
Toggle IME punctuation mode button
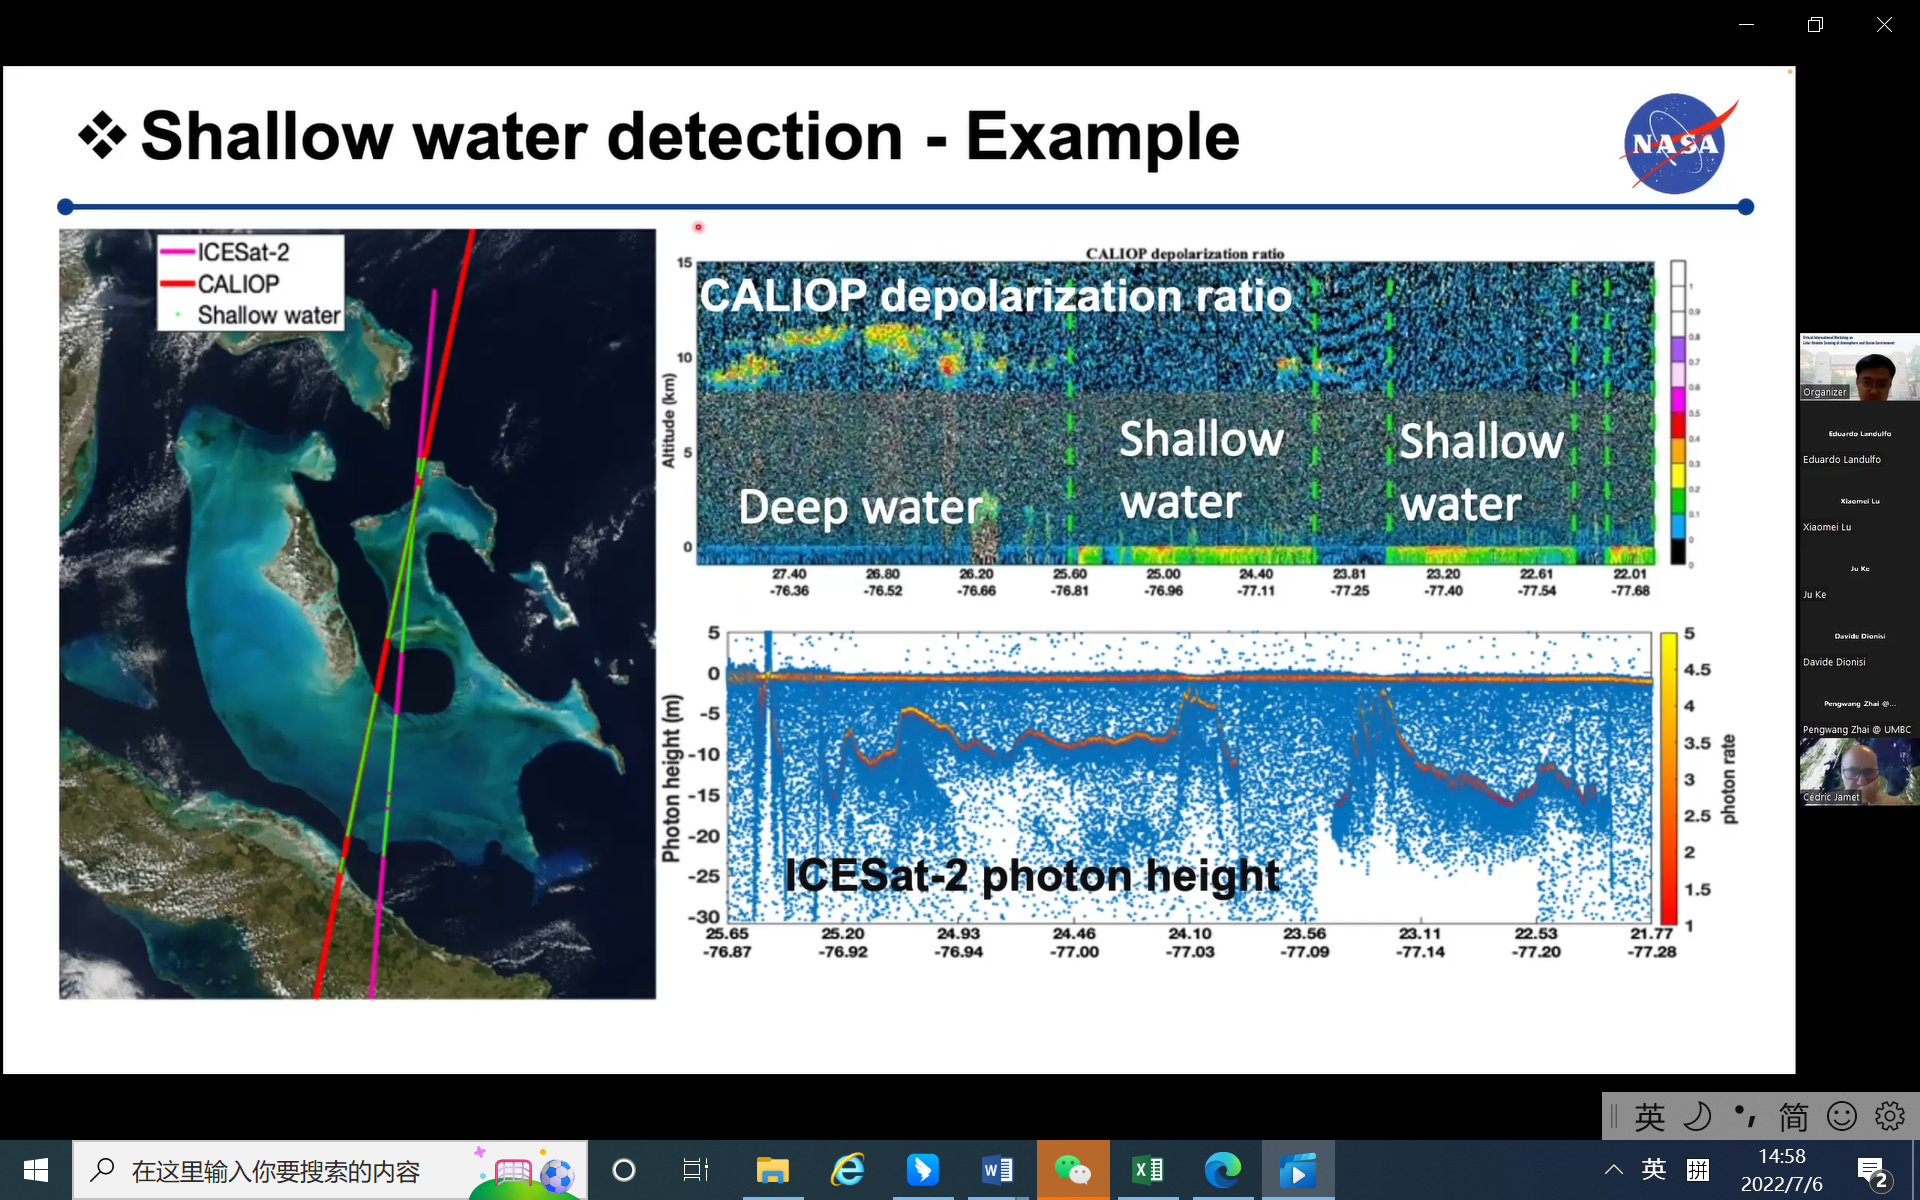pyautogui.click(x=1745, y=1116)
